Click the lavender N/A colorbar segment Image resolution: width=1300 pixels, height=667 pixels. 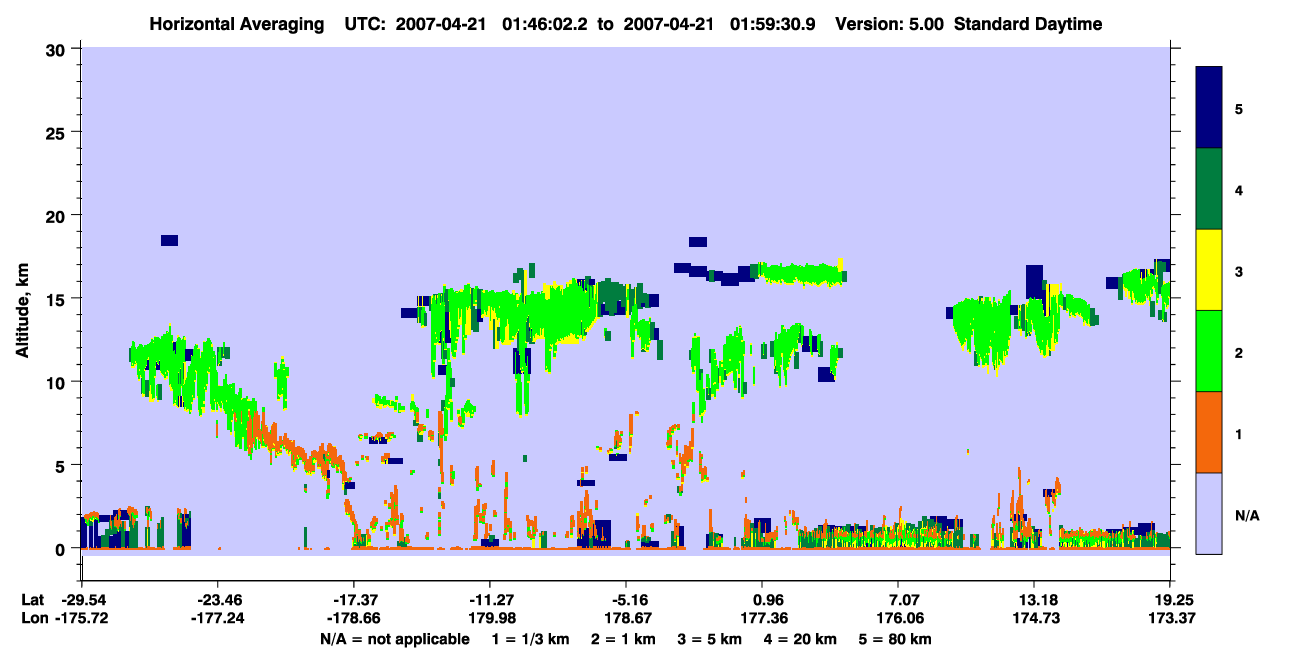pyautogui.click(x=1209, y=513)
